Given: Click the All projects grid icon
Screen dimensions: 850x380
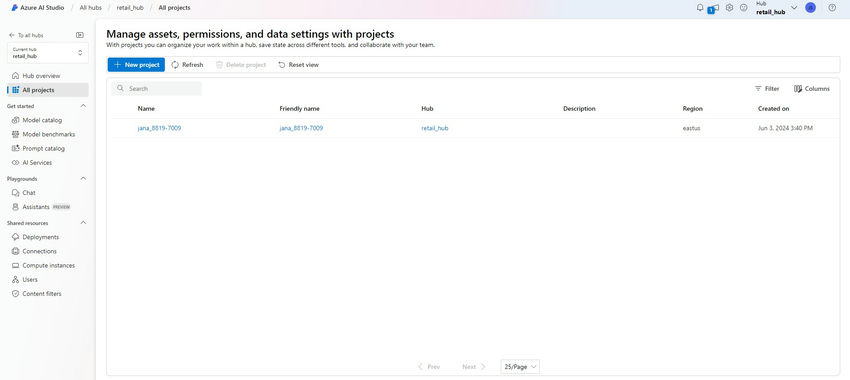Looking at the screenshot, I should (15, 90).
